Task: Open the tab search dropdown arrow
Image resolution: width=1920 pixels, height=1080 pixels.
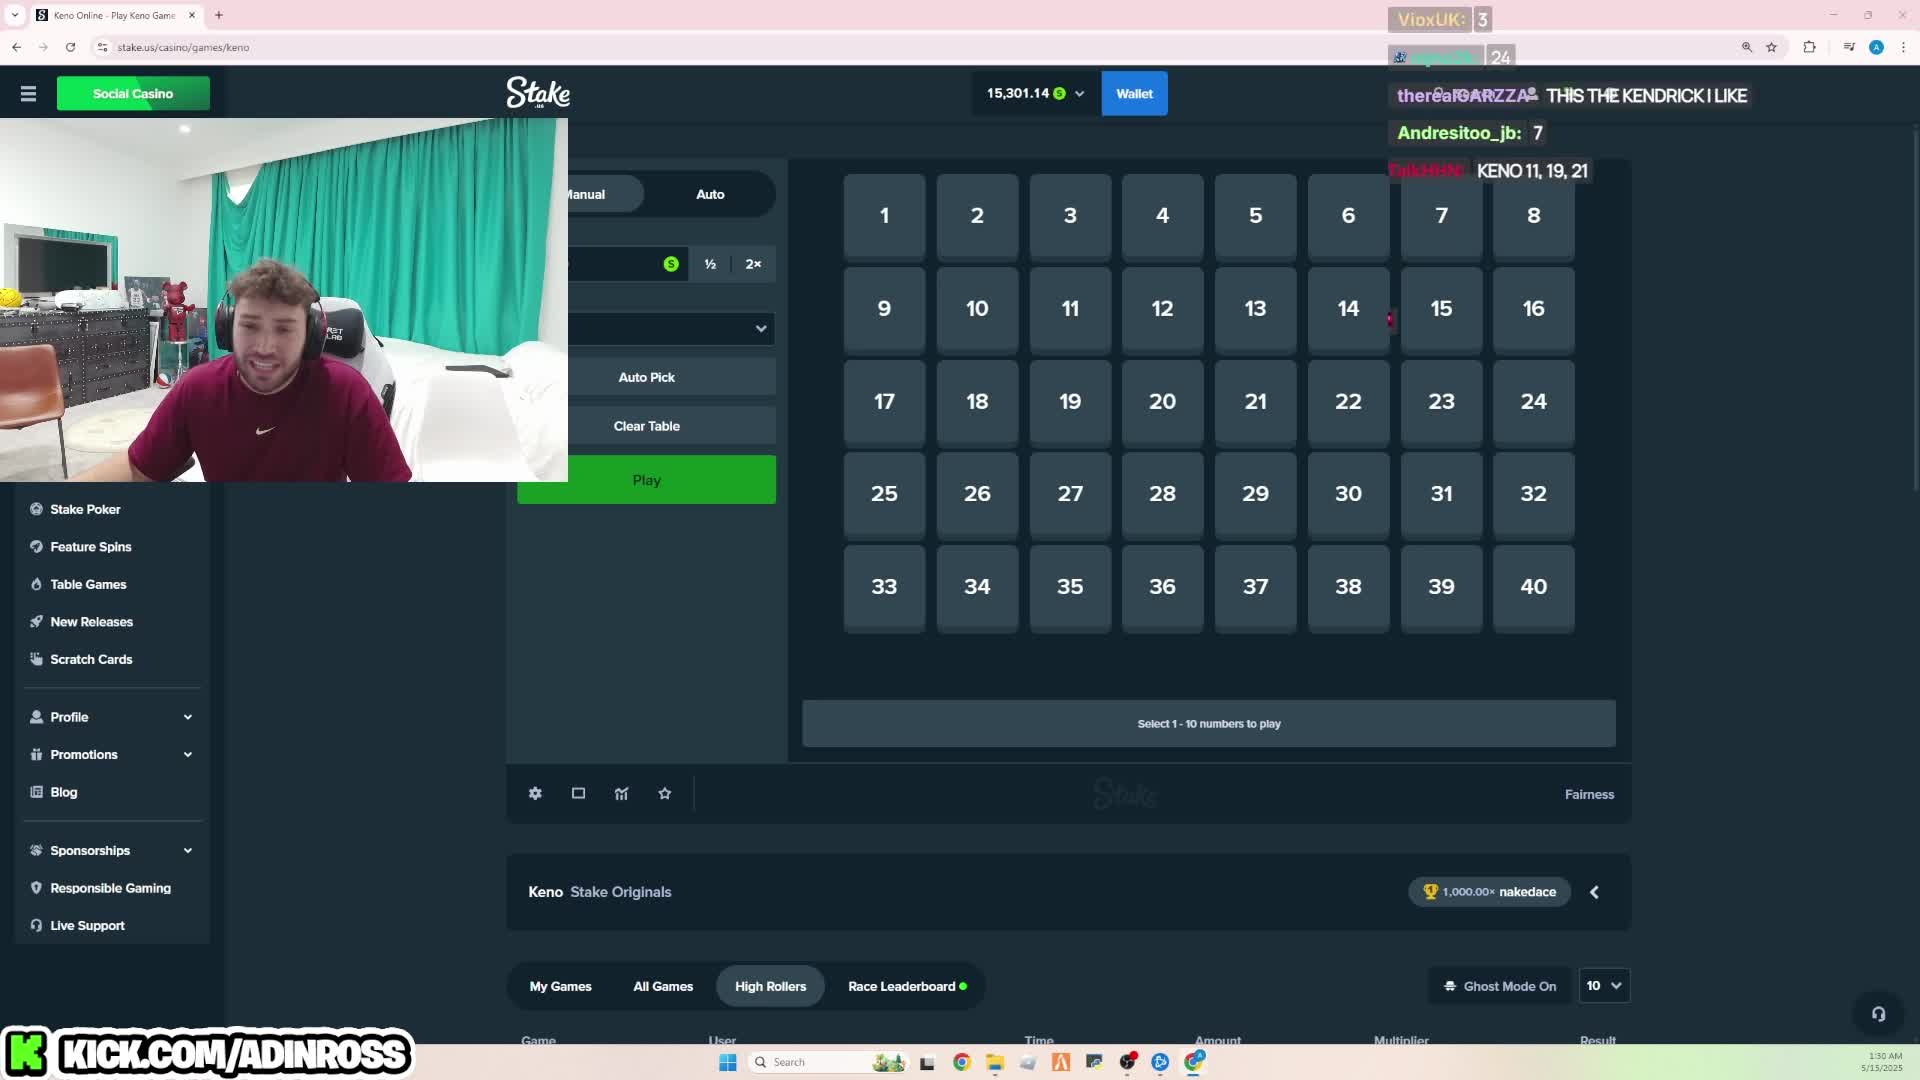Action: 14,15
